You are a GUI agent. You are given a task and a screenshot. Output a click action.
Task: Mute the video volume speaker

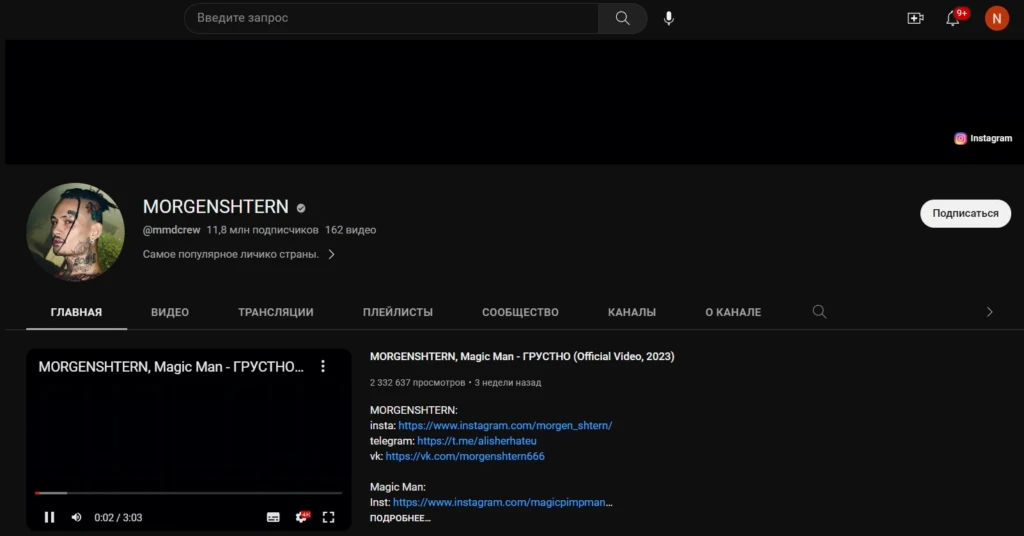[x=76, y=517]
